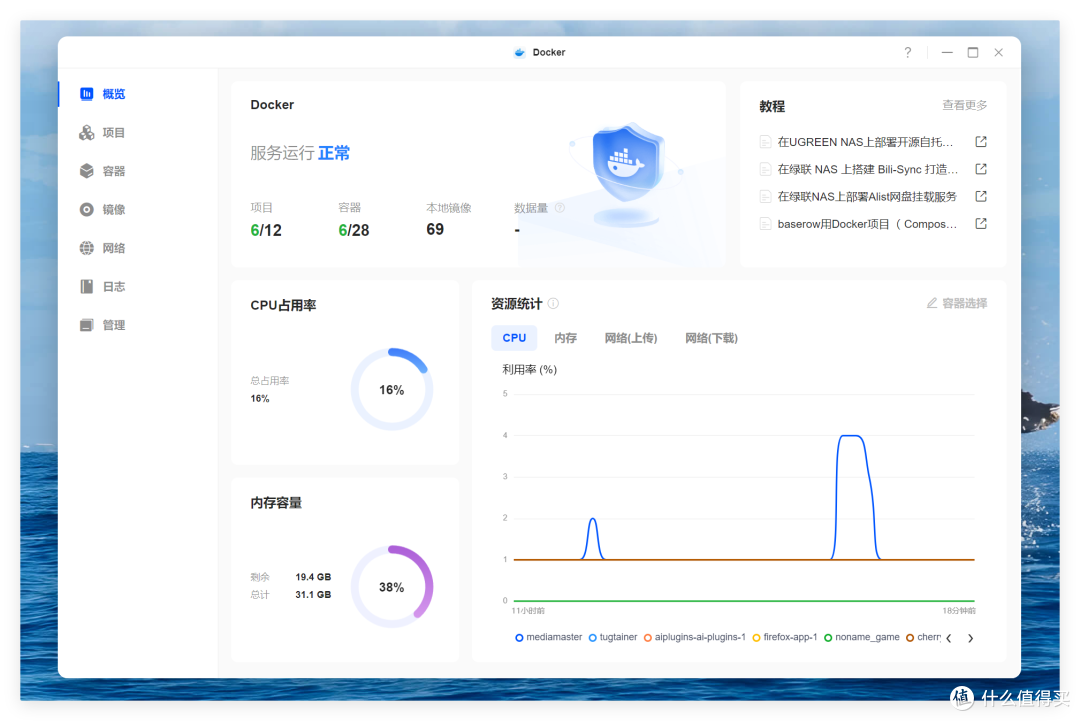This screenshot has height=721, width=1080.
Task: Click 项目 label in the sidebar
Action: [x=114, y=132]
